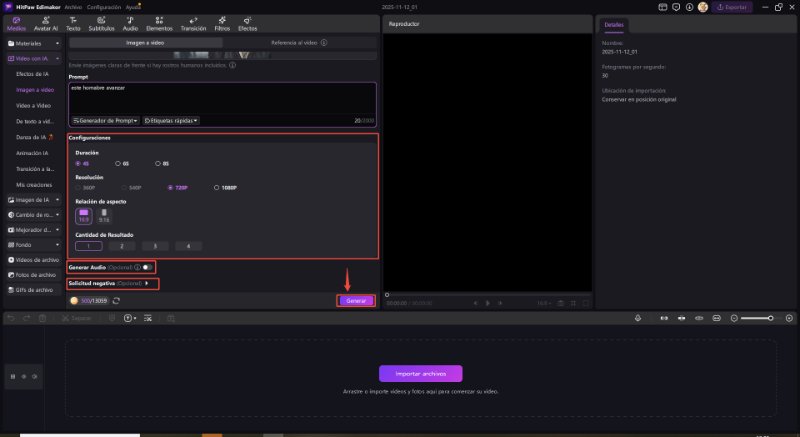Select the 720P resolution option
The width and height of the screenshot is (800, 437).
[178, 188]
